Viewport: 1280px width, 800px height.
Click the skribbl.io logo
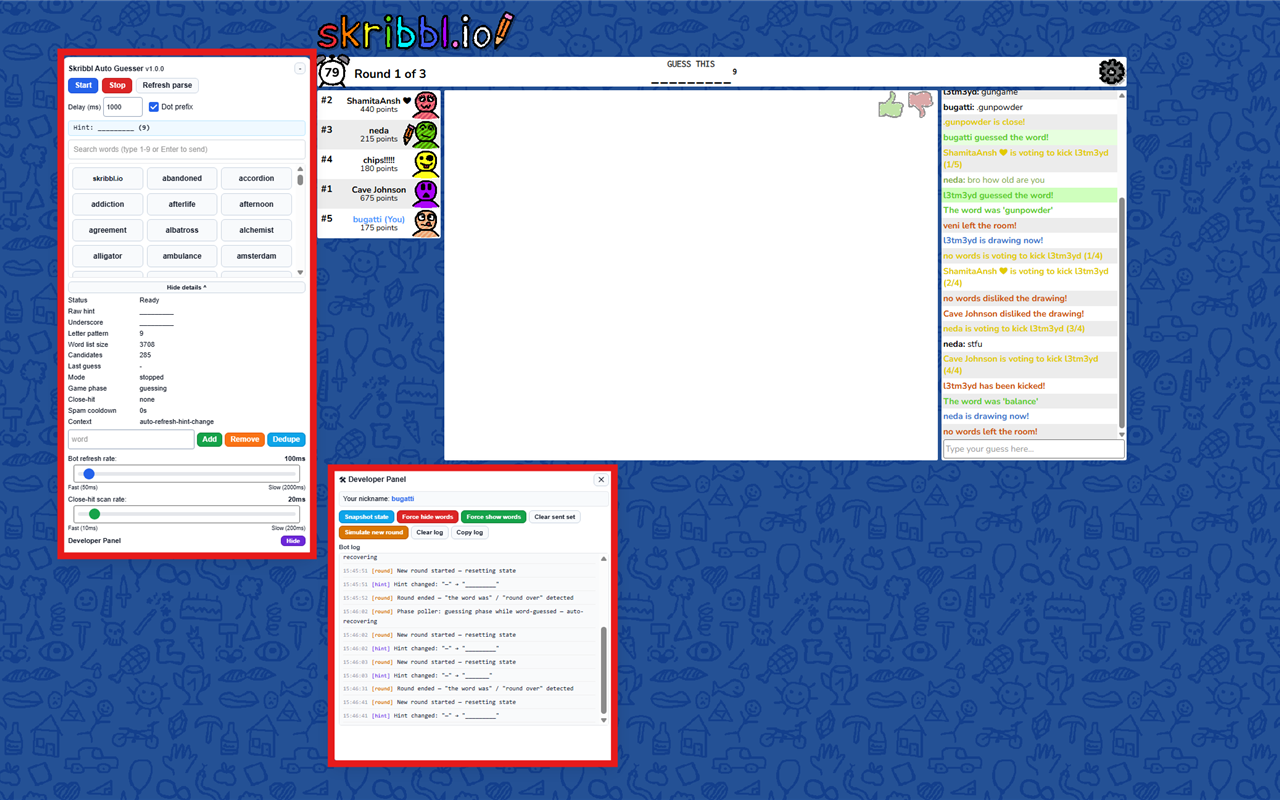415,32
